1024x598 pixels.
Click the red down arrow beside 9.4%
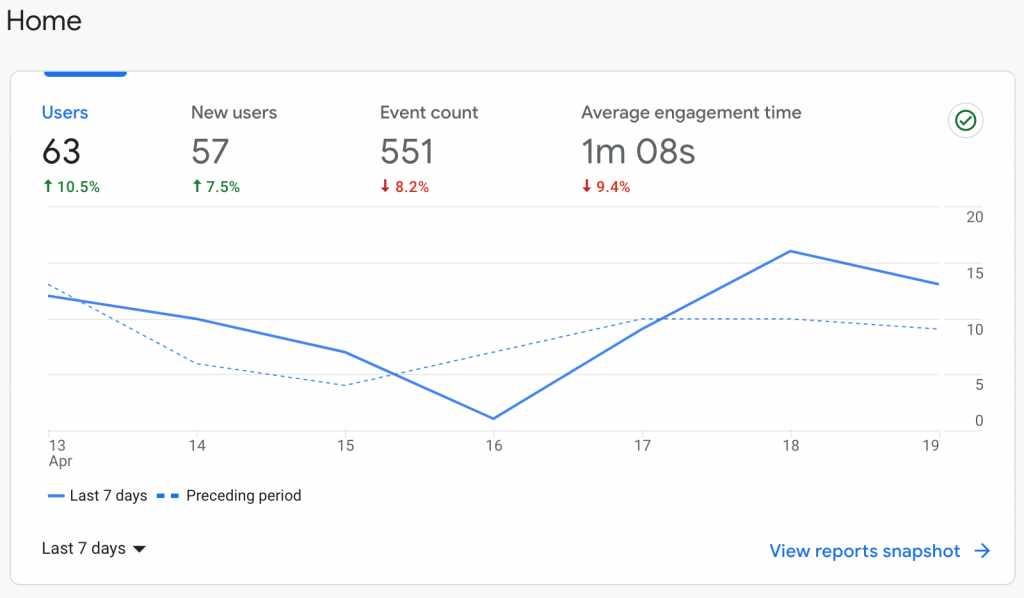pyautogui.click(x=585, y=186)
